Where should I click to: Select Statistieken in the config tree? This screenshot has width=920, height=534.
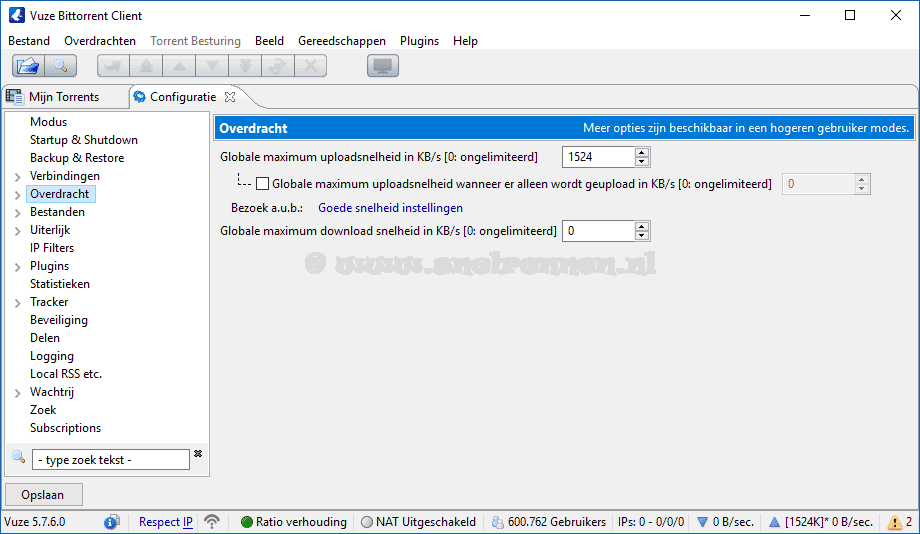click(x=60, y=283)
